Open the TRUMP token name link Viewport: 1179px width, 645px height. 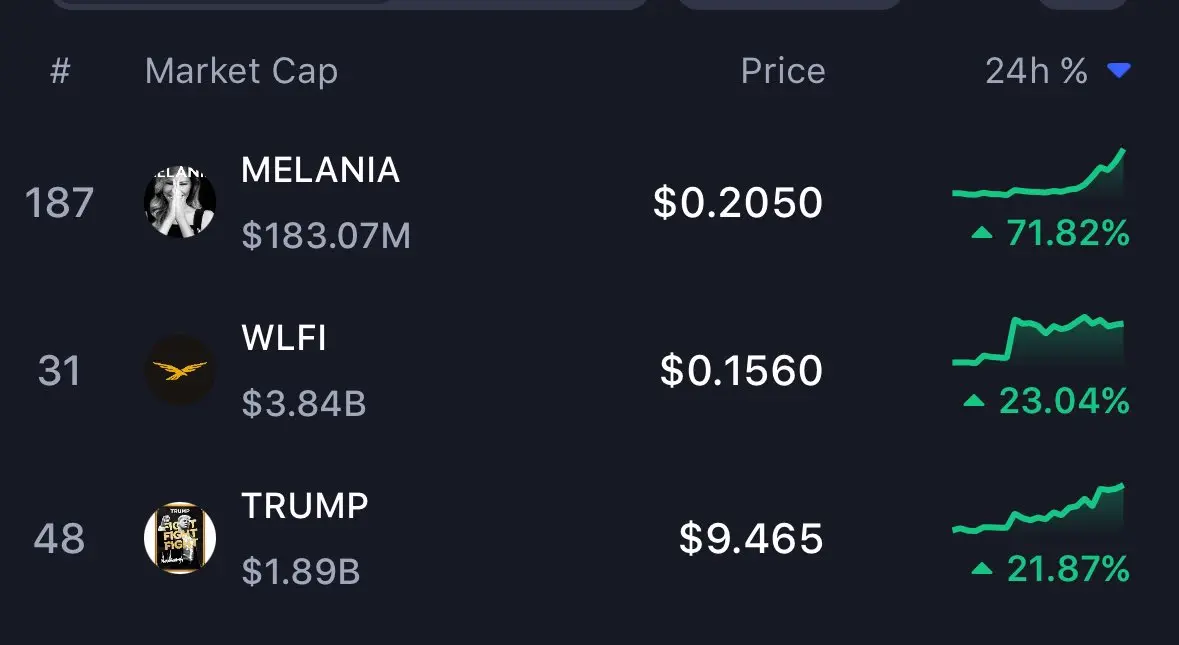pyautogui.click(x=305, y=506)
